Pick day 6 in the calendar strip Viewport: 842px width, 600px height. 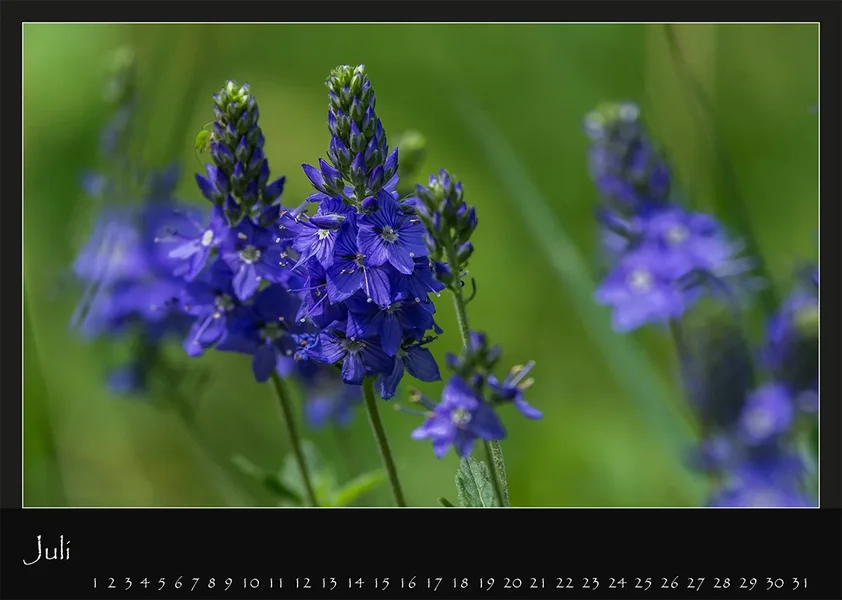(178, 583)
